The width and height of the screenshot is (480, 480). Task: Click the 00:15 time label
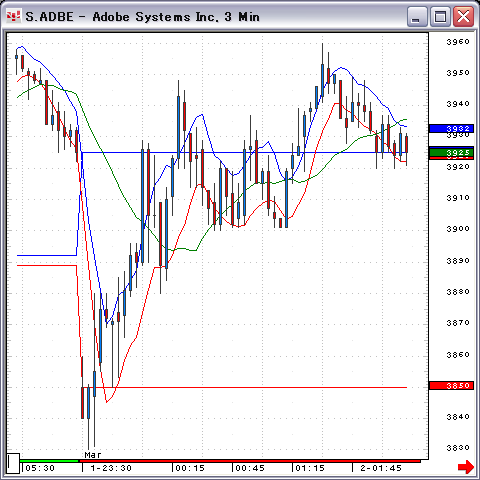pyautogui.click(x=190, y=468)
